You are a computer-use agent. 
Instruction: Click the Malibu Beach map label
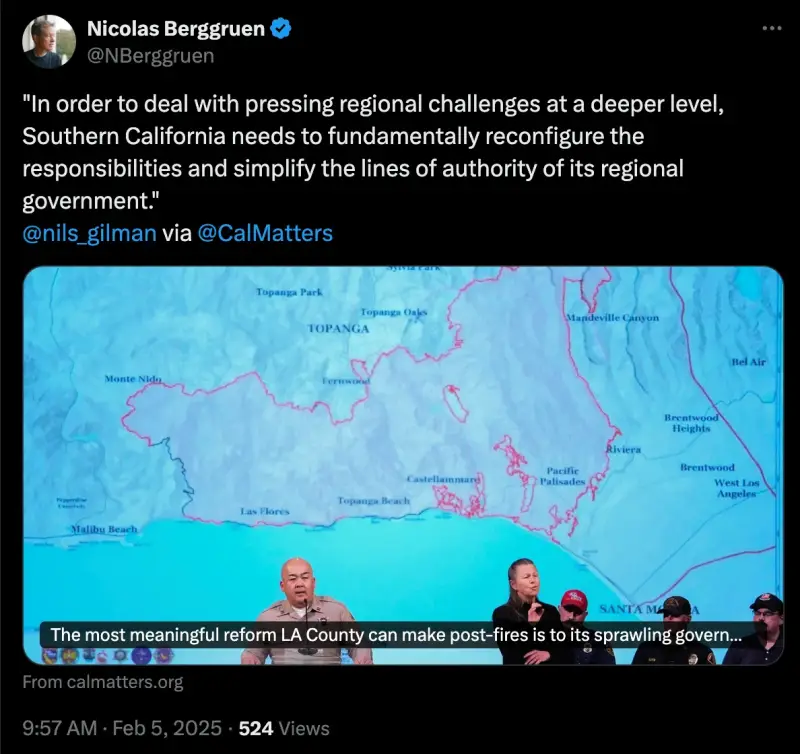click(x=105, y=529)
